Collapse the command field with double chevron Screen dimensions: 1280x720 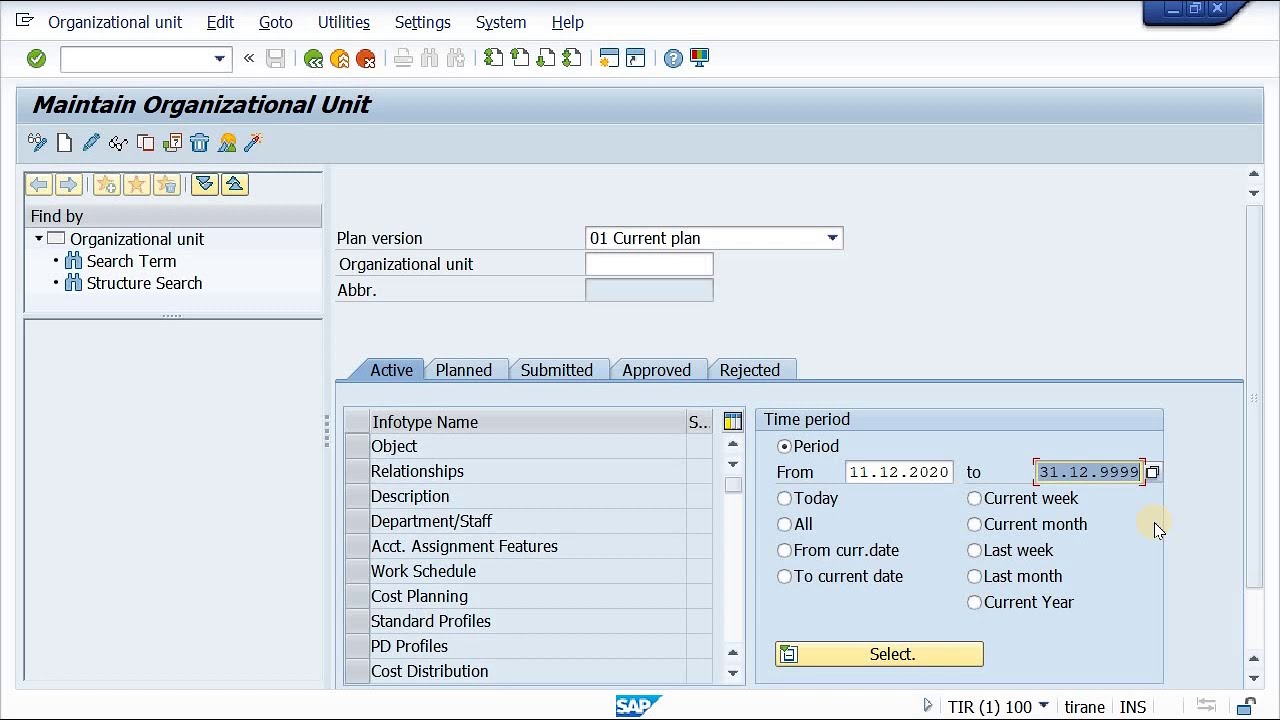249,59
